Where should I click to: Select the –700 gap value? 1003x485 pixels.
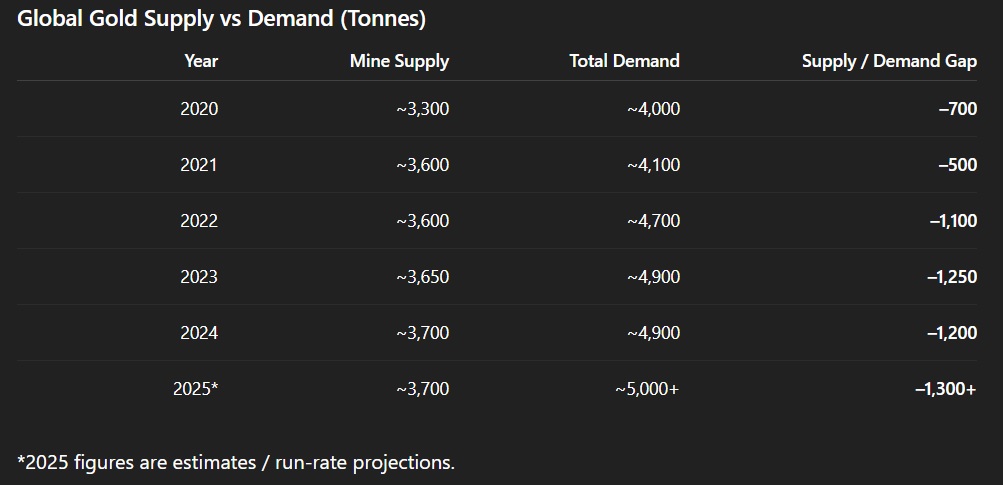click(958, 109)
